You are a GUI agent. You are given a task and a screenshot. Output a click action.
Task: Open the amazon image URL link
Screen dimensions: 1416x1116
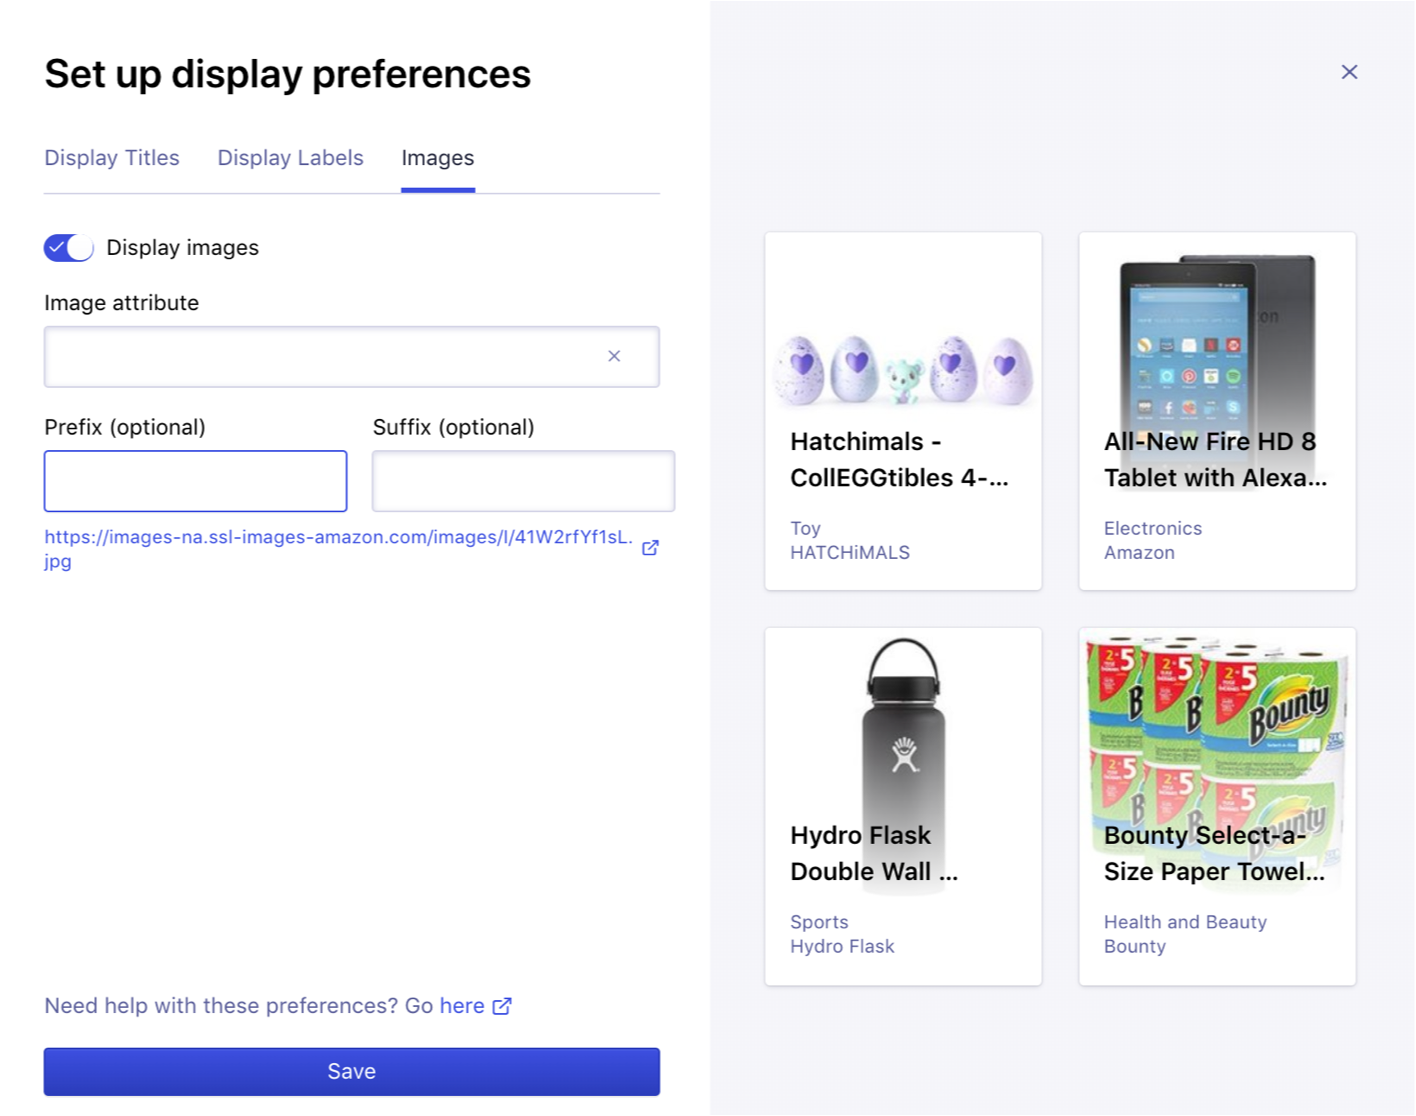[338, 549]
